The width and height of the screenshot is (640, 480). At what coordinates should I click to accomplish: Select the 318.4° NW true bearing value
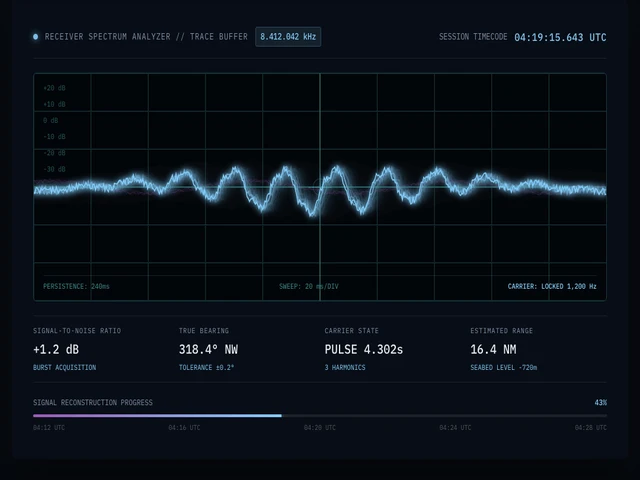[208, 349]
